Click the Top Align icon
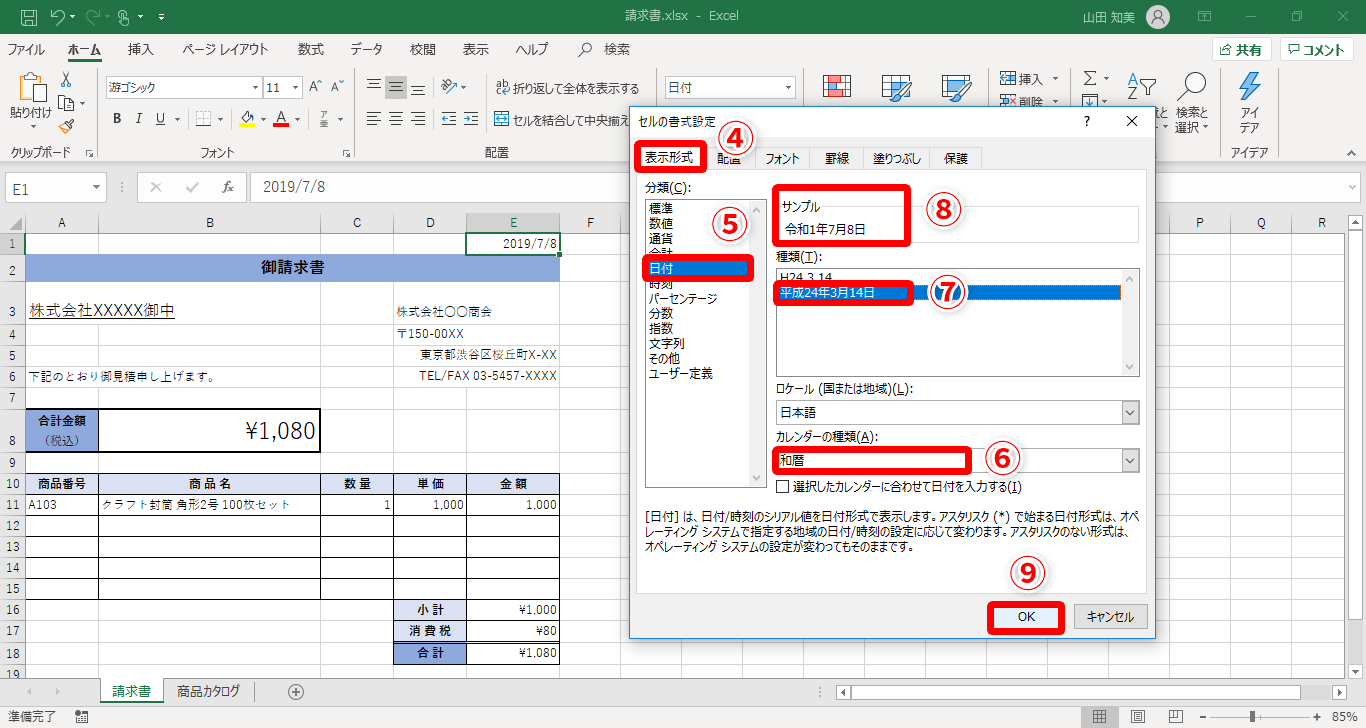1366x728 pixels. [x=374, y=87]
